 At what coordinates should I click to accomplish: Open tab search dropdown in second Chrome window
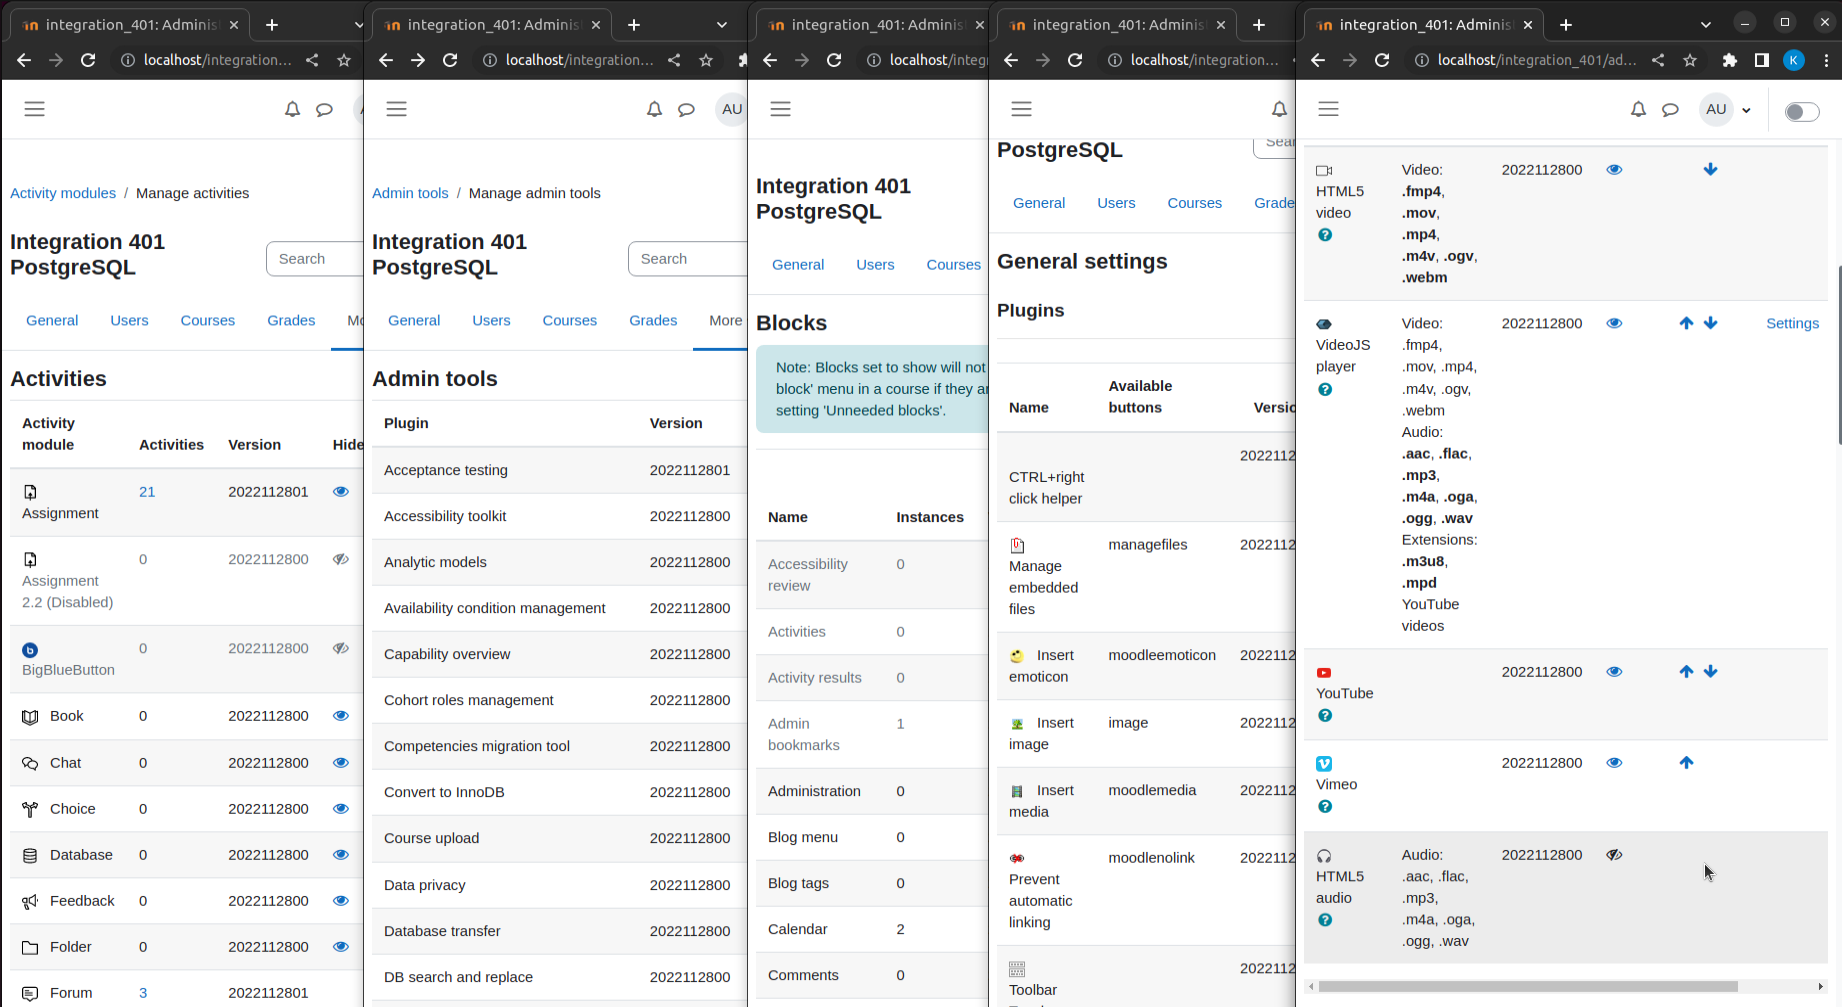[x=721, y=25]
